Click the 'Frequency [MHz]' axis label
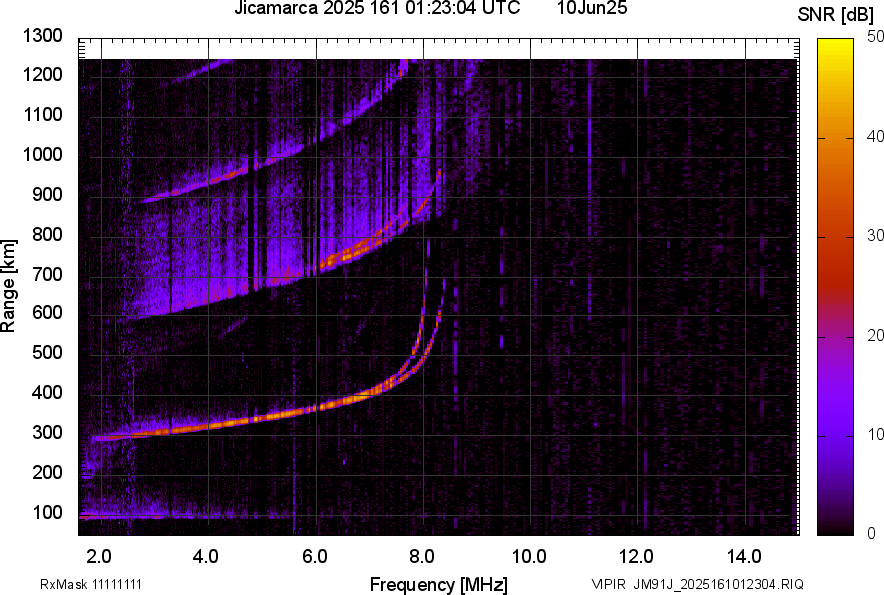884x595 pixels. point(439,584)
